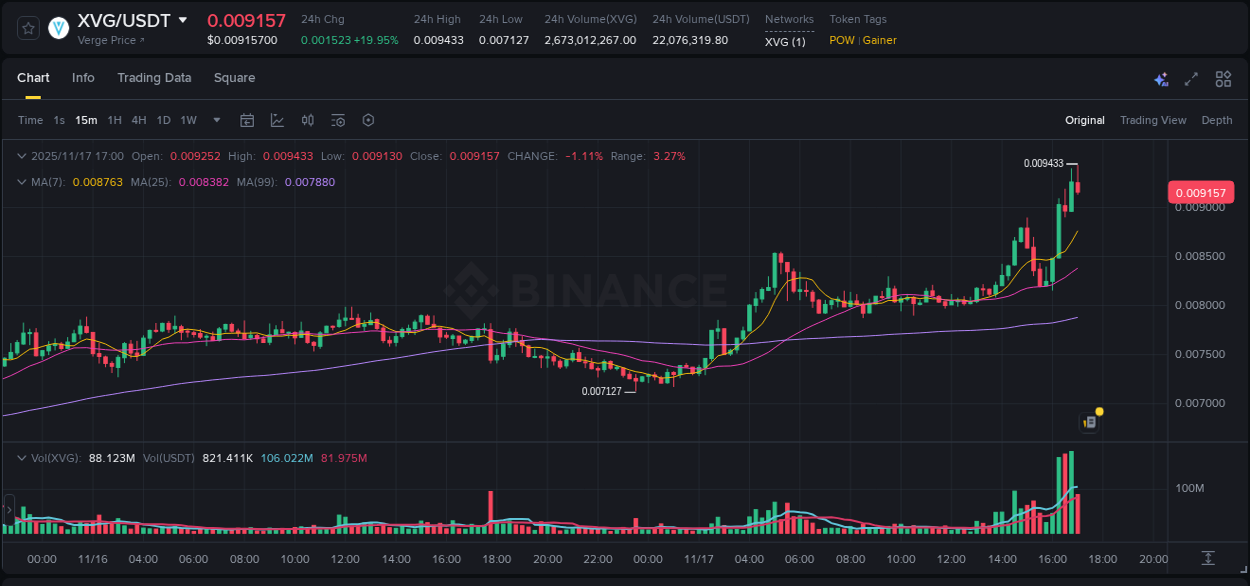This screenshot has width=1250, height=586.
Task: Enter fullscreen chart mode
Action: [x=1191, y=78]
